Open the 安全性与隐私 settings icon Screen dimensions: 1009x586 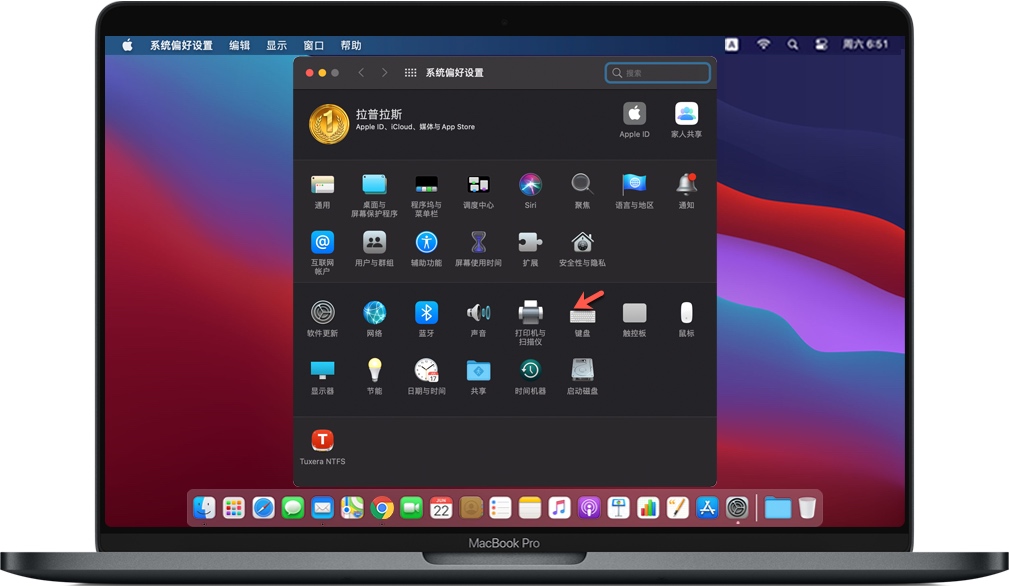(582, 243)
